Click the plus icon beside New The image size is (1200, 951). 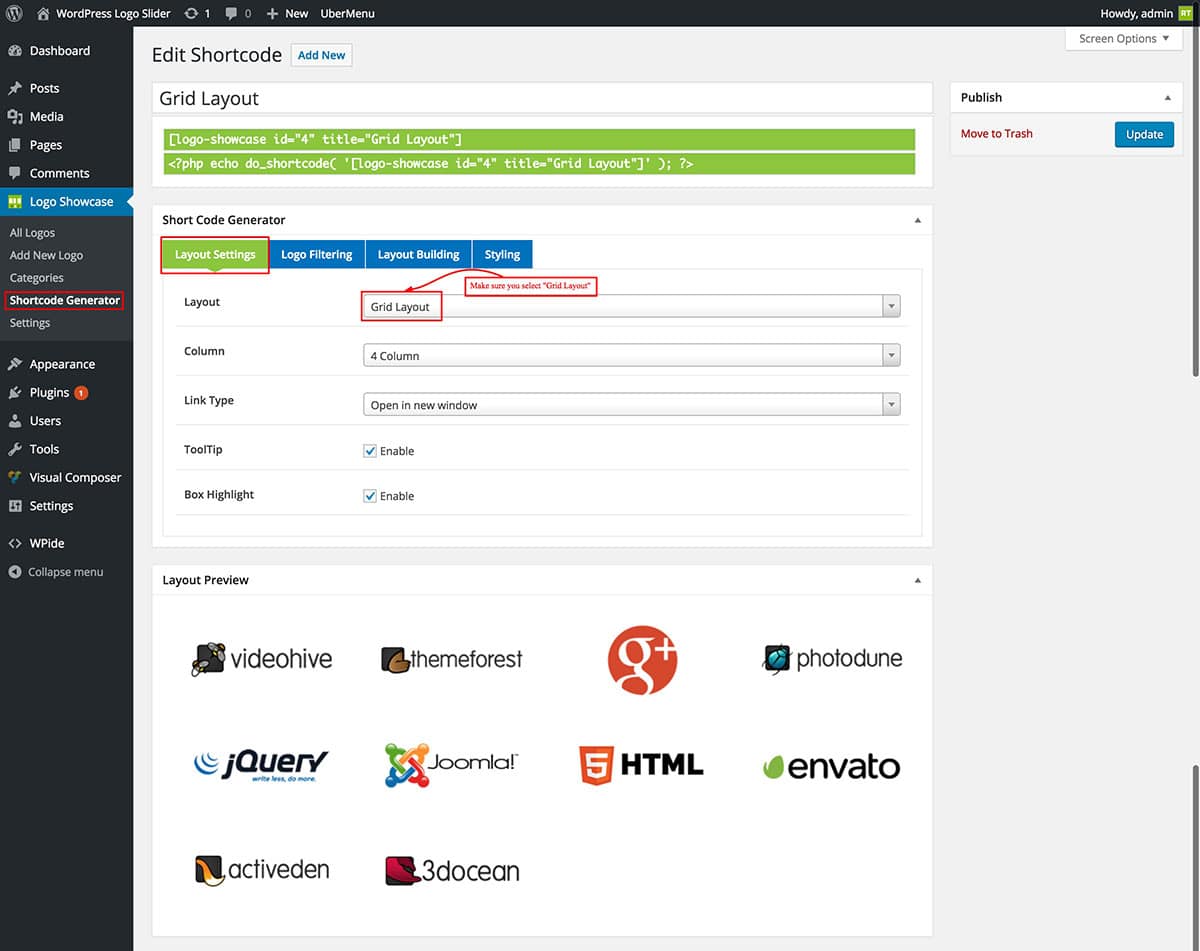click(272, 14)
